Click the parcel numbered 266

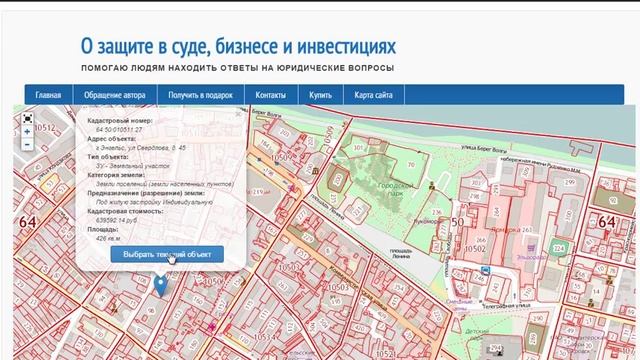[482, 240]
